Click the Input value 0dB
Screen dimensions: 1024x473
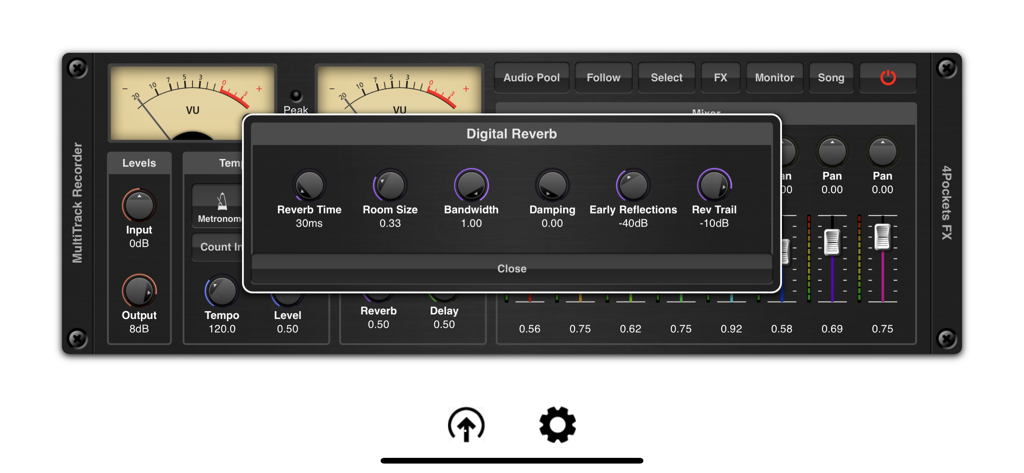(138, 244)
